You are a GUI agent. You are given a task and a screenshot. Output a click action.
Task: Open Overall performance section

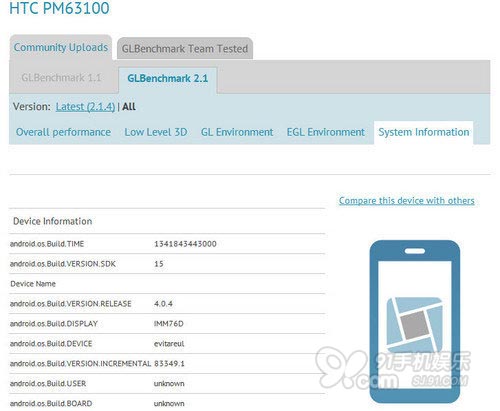pos(63,132)
